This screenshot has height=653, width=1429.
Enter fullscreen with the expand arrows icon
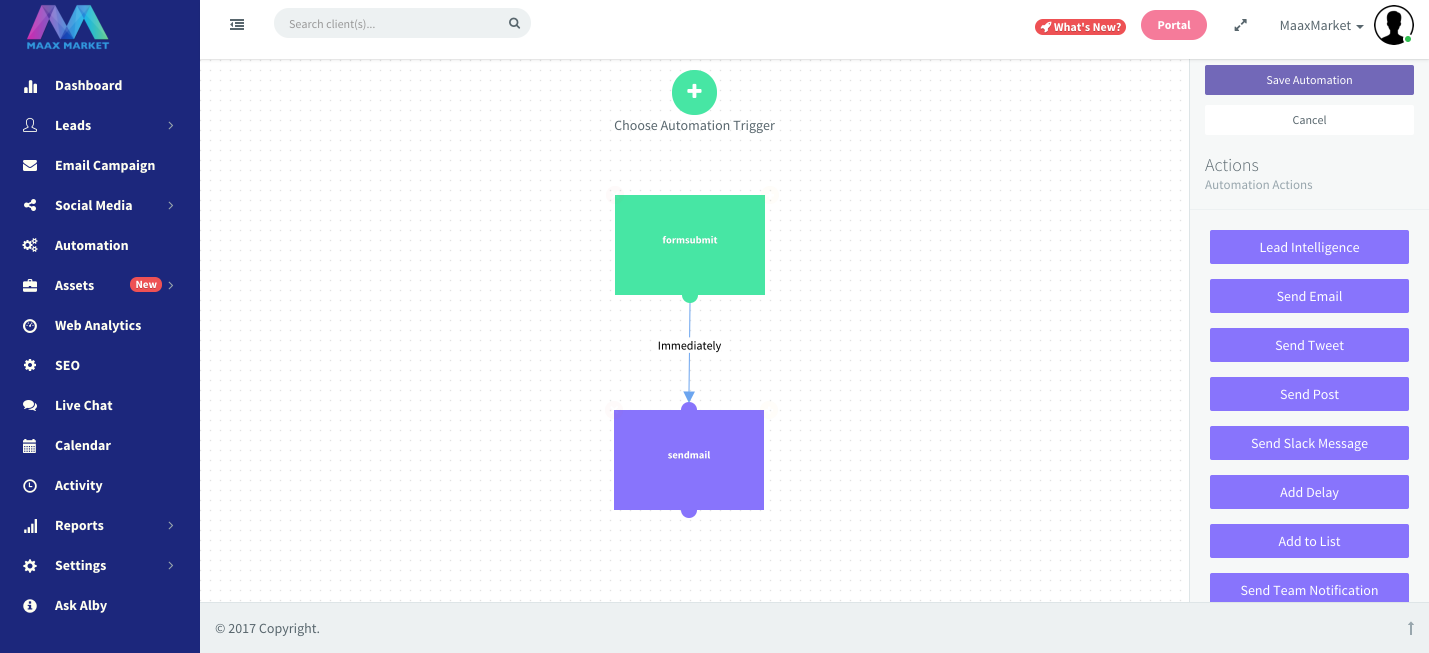(1241, 26)
